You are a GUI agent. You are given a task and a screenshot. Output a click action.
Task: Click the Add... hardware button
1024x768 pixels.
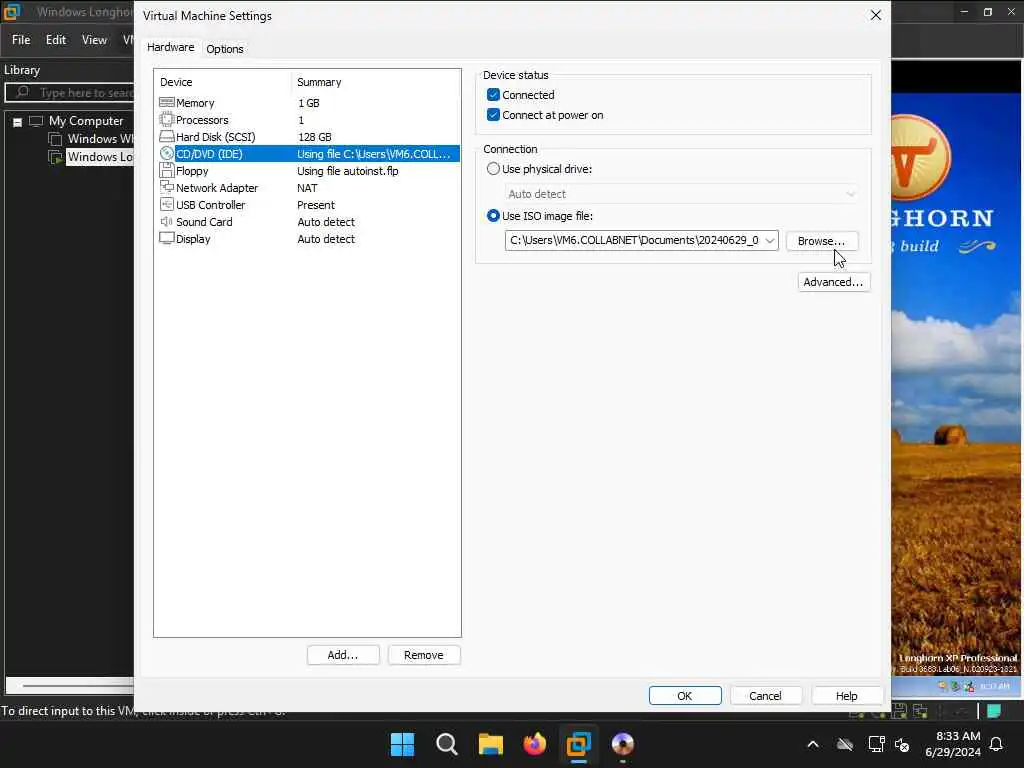(343, 655)
